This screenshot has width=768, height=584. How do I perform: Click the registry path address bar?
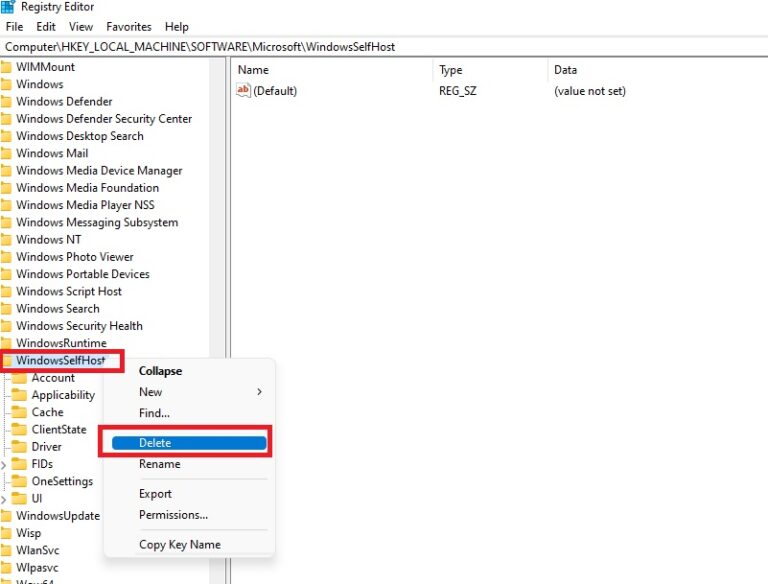(x=384, y=47)
